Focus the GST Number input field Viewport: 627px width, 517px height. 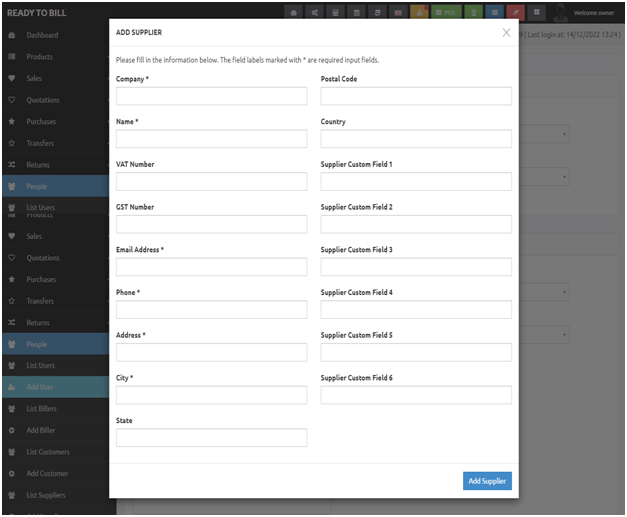212,224
